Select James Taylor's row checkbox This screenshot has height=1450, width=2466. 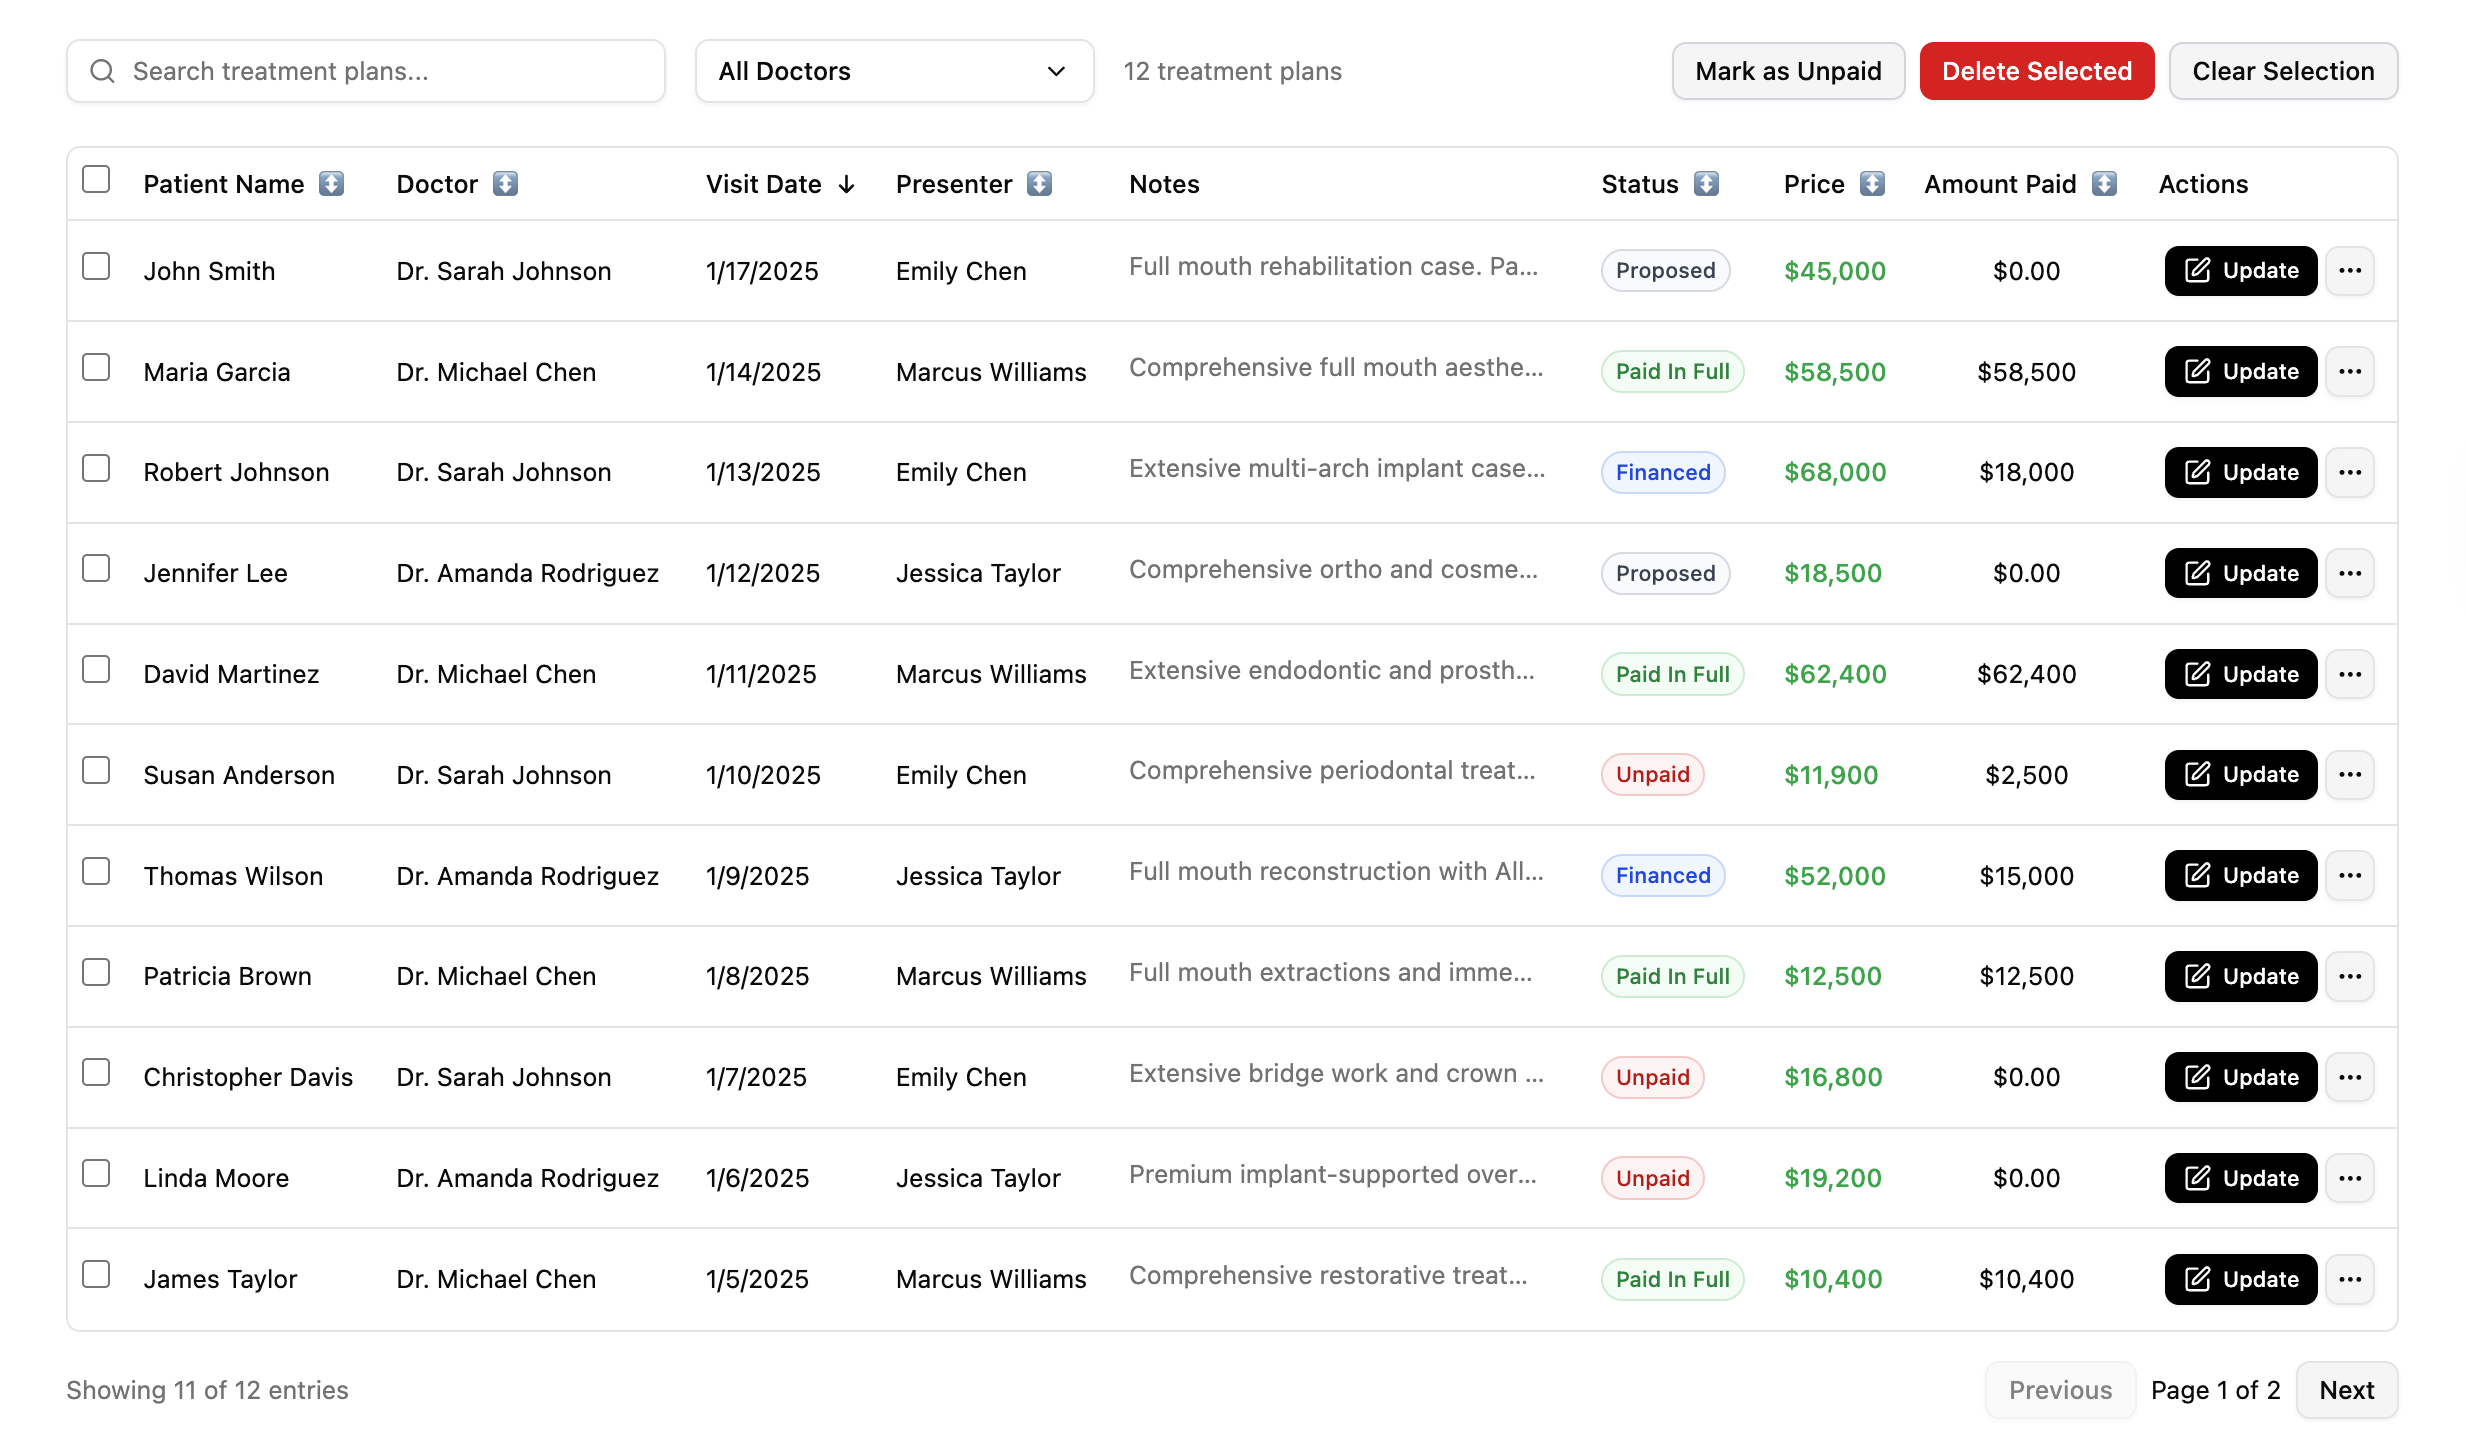tap(96, 1275)
